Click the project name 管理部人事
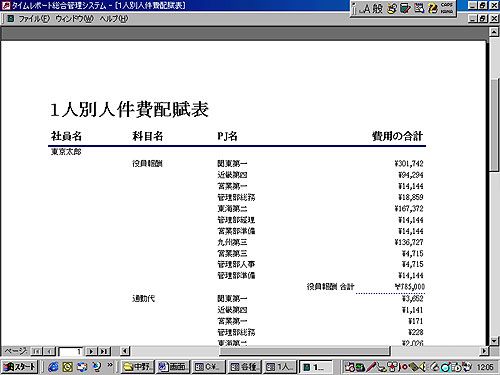Image resolution: width=500 pixels, height=375 pixels. 236,265
